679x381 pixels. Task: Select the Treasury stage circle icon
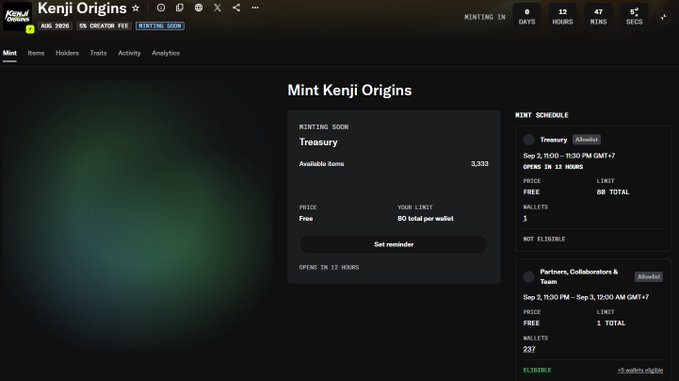[x=528, y=139]
